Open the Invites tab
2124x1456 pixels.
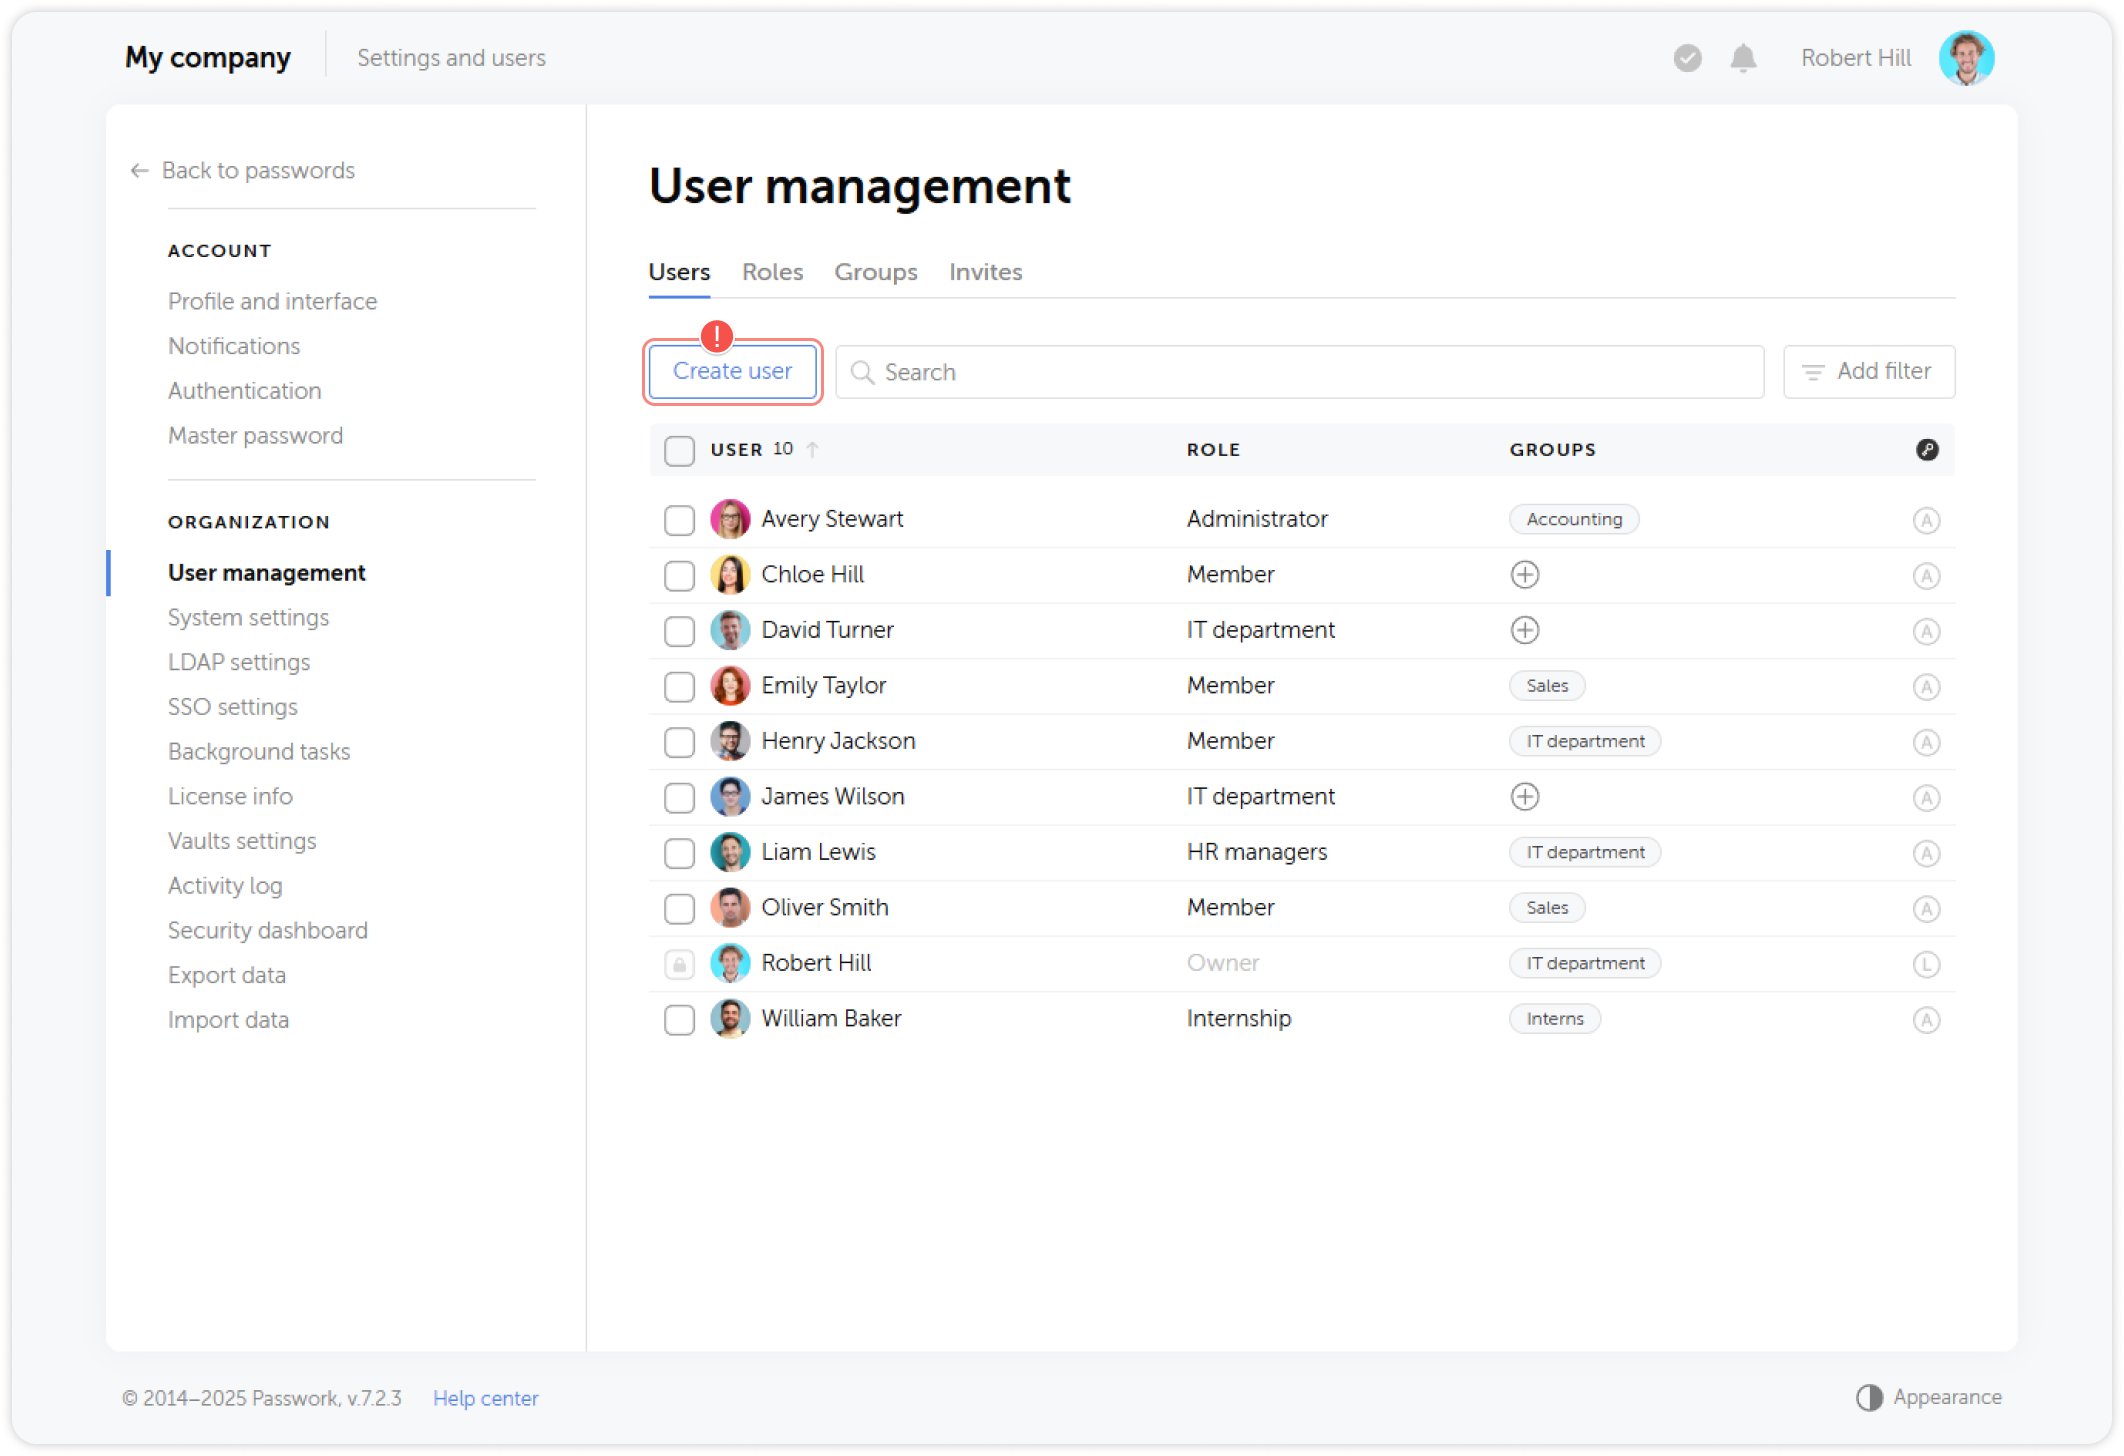985,271
